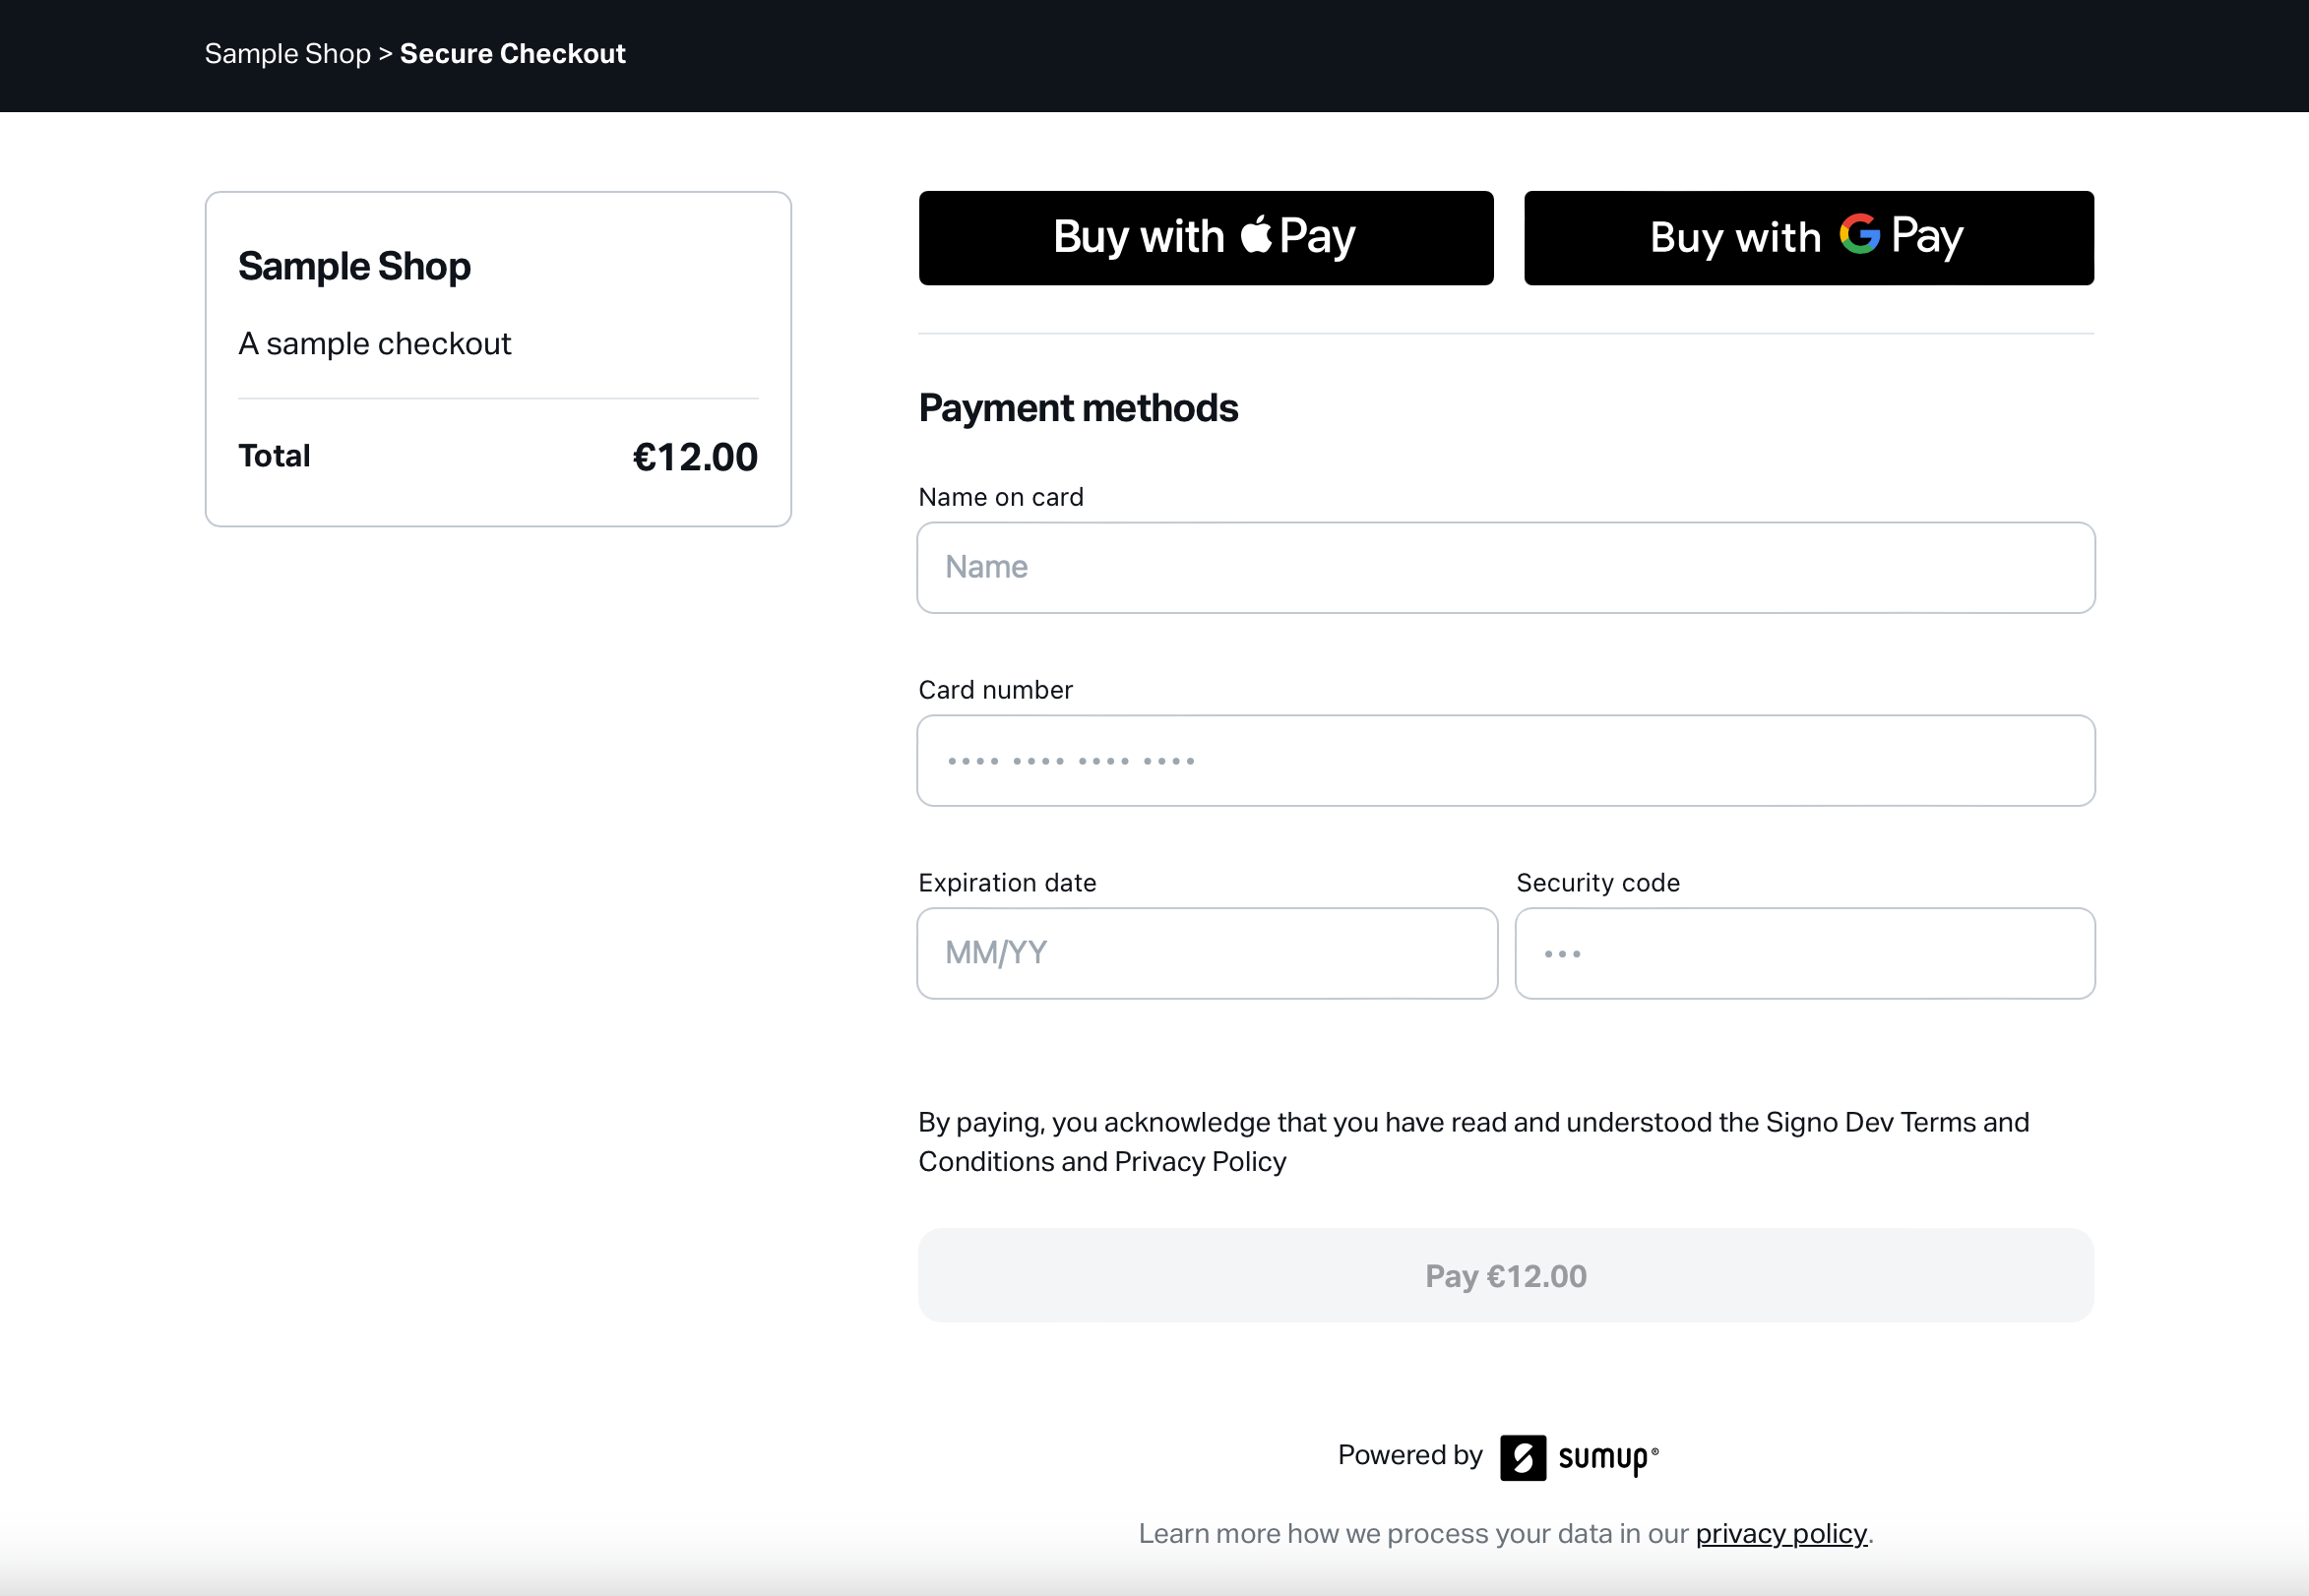Click the Apple logo in the Apple Pay button

[x=1256, y=236]
